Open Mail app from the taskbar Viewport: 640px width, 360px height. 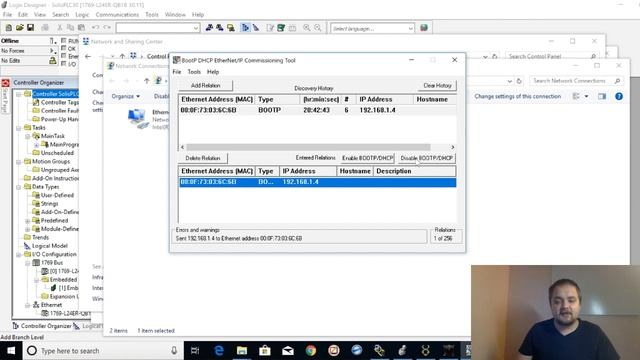coord(288,351)
